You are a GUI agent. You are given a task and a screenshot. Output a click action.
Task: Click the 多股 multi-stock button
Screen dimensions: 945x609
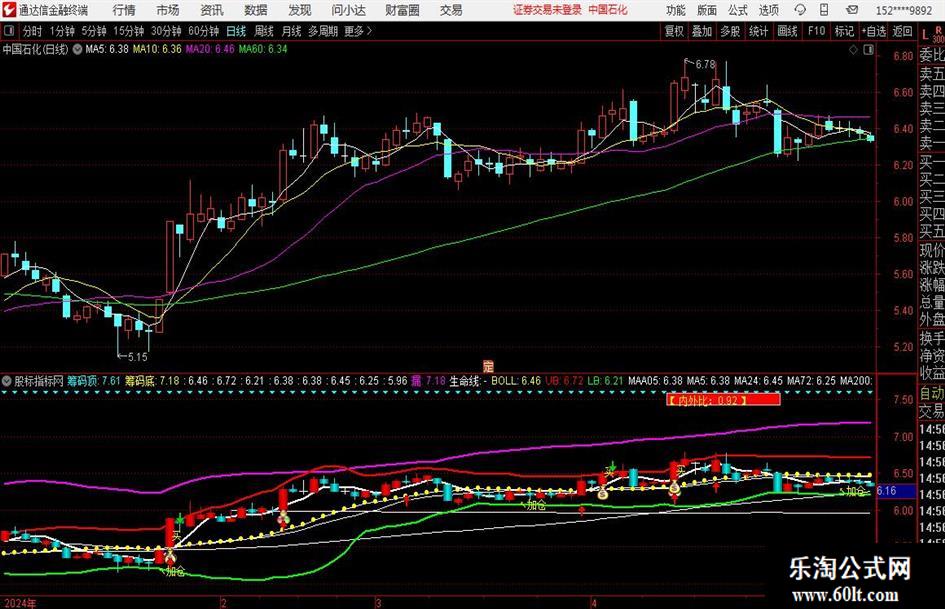pos(730,31)
